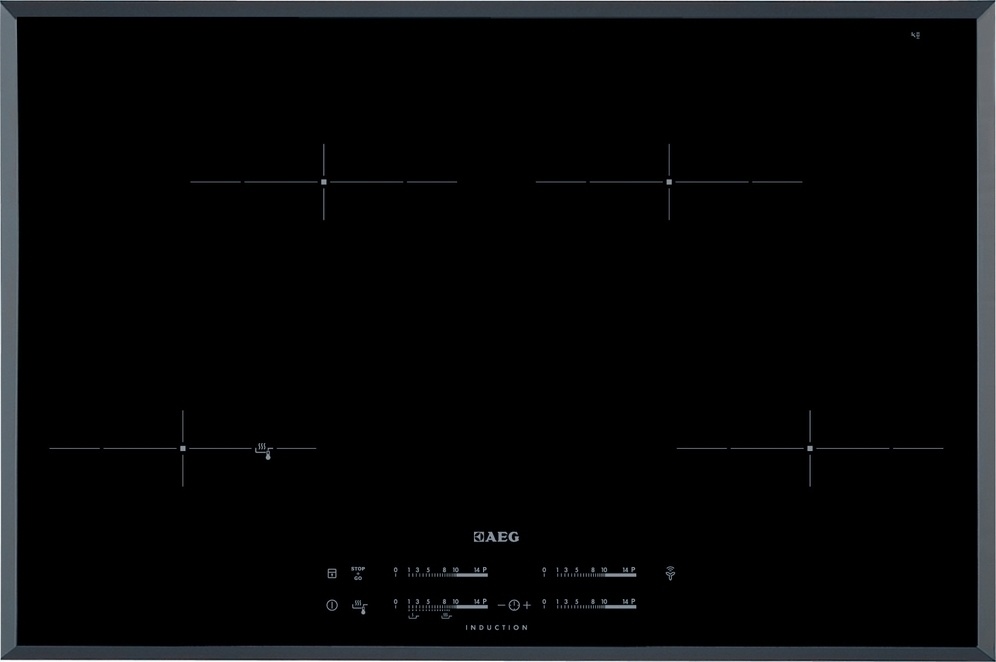Screen dimensions: 996x662
Task: Tap the lower-right power level slider
Action: pos(589,604)
